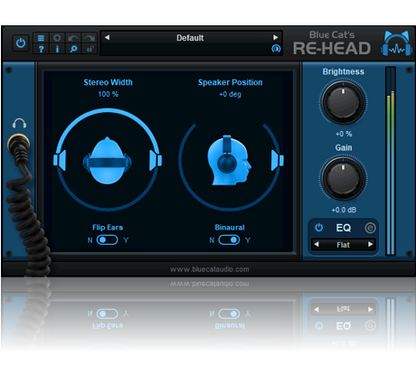The image size is (416, 376).
Task: Open the main menu icon
Action: pos(41,38)
